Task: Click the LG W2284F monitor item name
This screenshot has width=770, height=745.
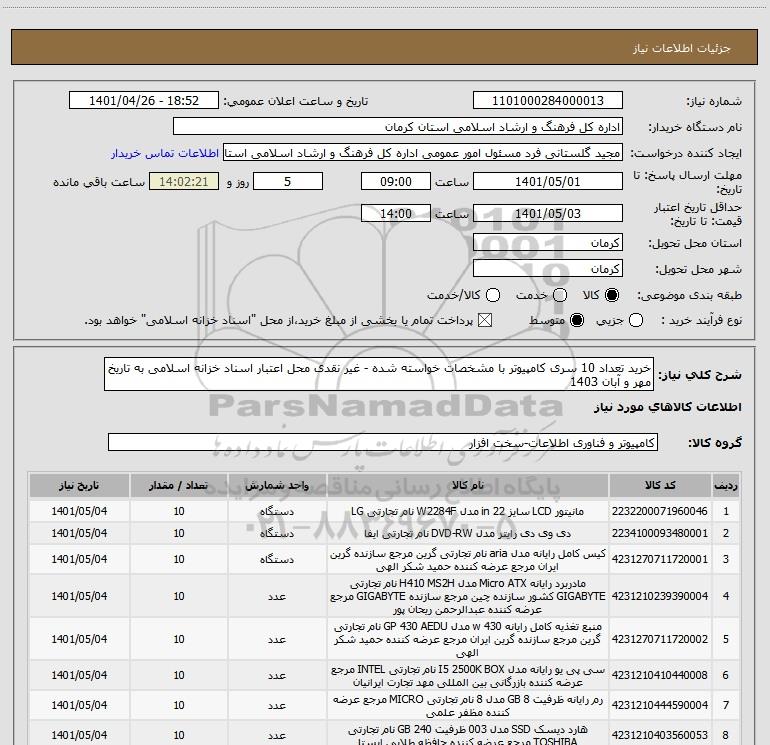Action: tap(468, 511)
